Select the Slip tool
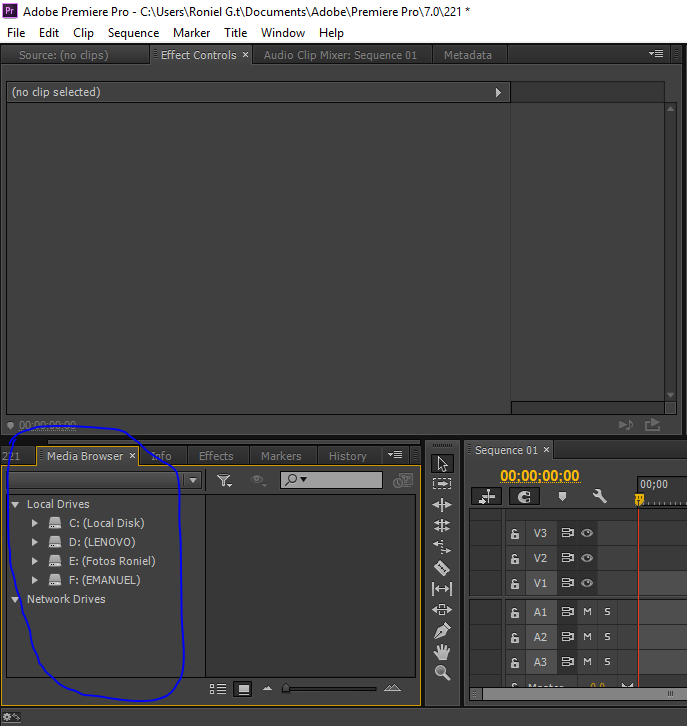The image size is (687, 726). coord(442,589)
